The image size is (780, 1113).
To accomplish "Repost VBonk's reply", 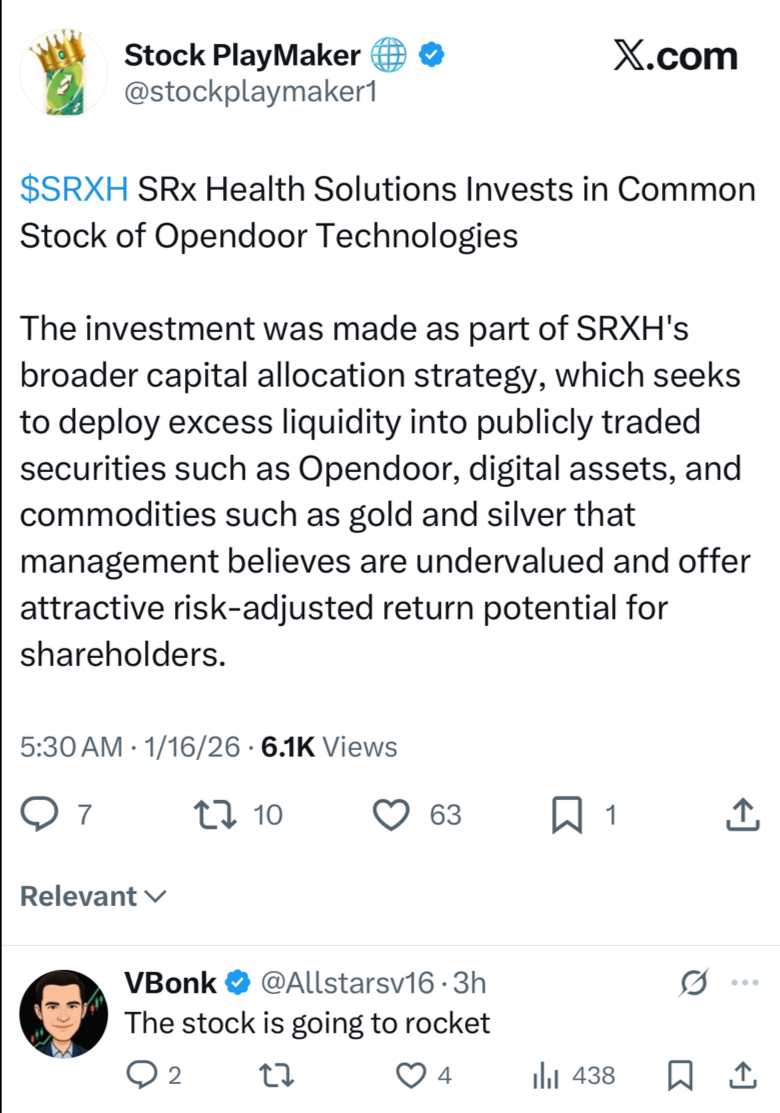I will [277, 1075].
